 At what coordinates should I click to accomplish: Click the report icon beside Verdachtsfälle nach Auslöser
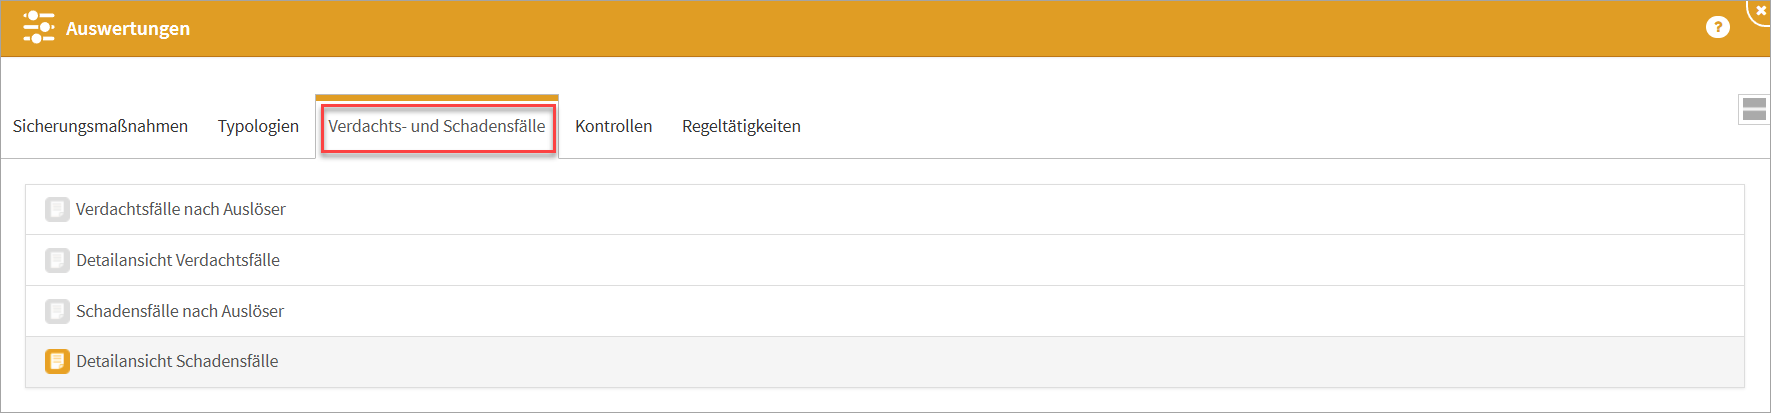tap(57, 209)
